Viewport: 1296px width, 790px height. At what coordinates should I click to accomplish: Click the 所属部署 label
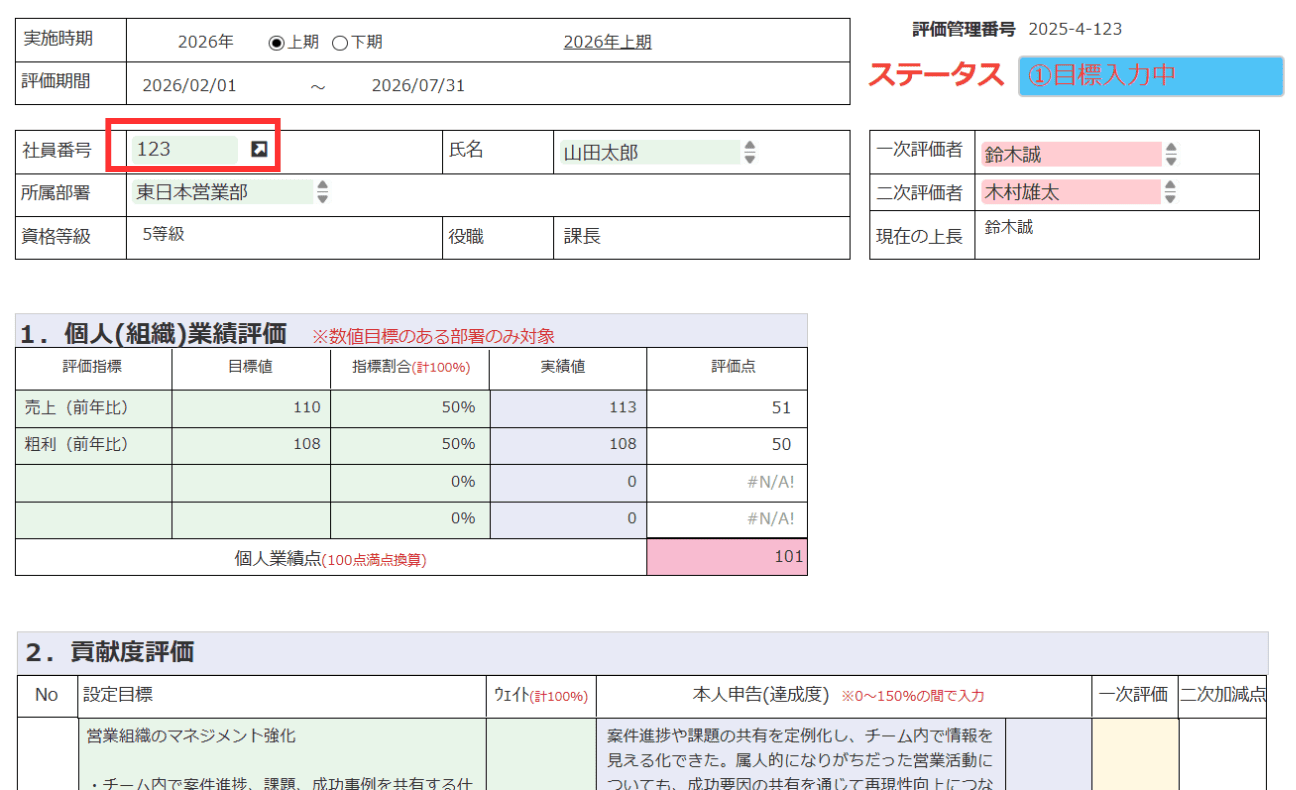coord(56,193)
